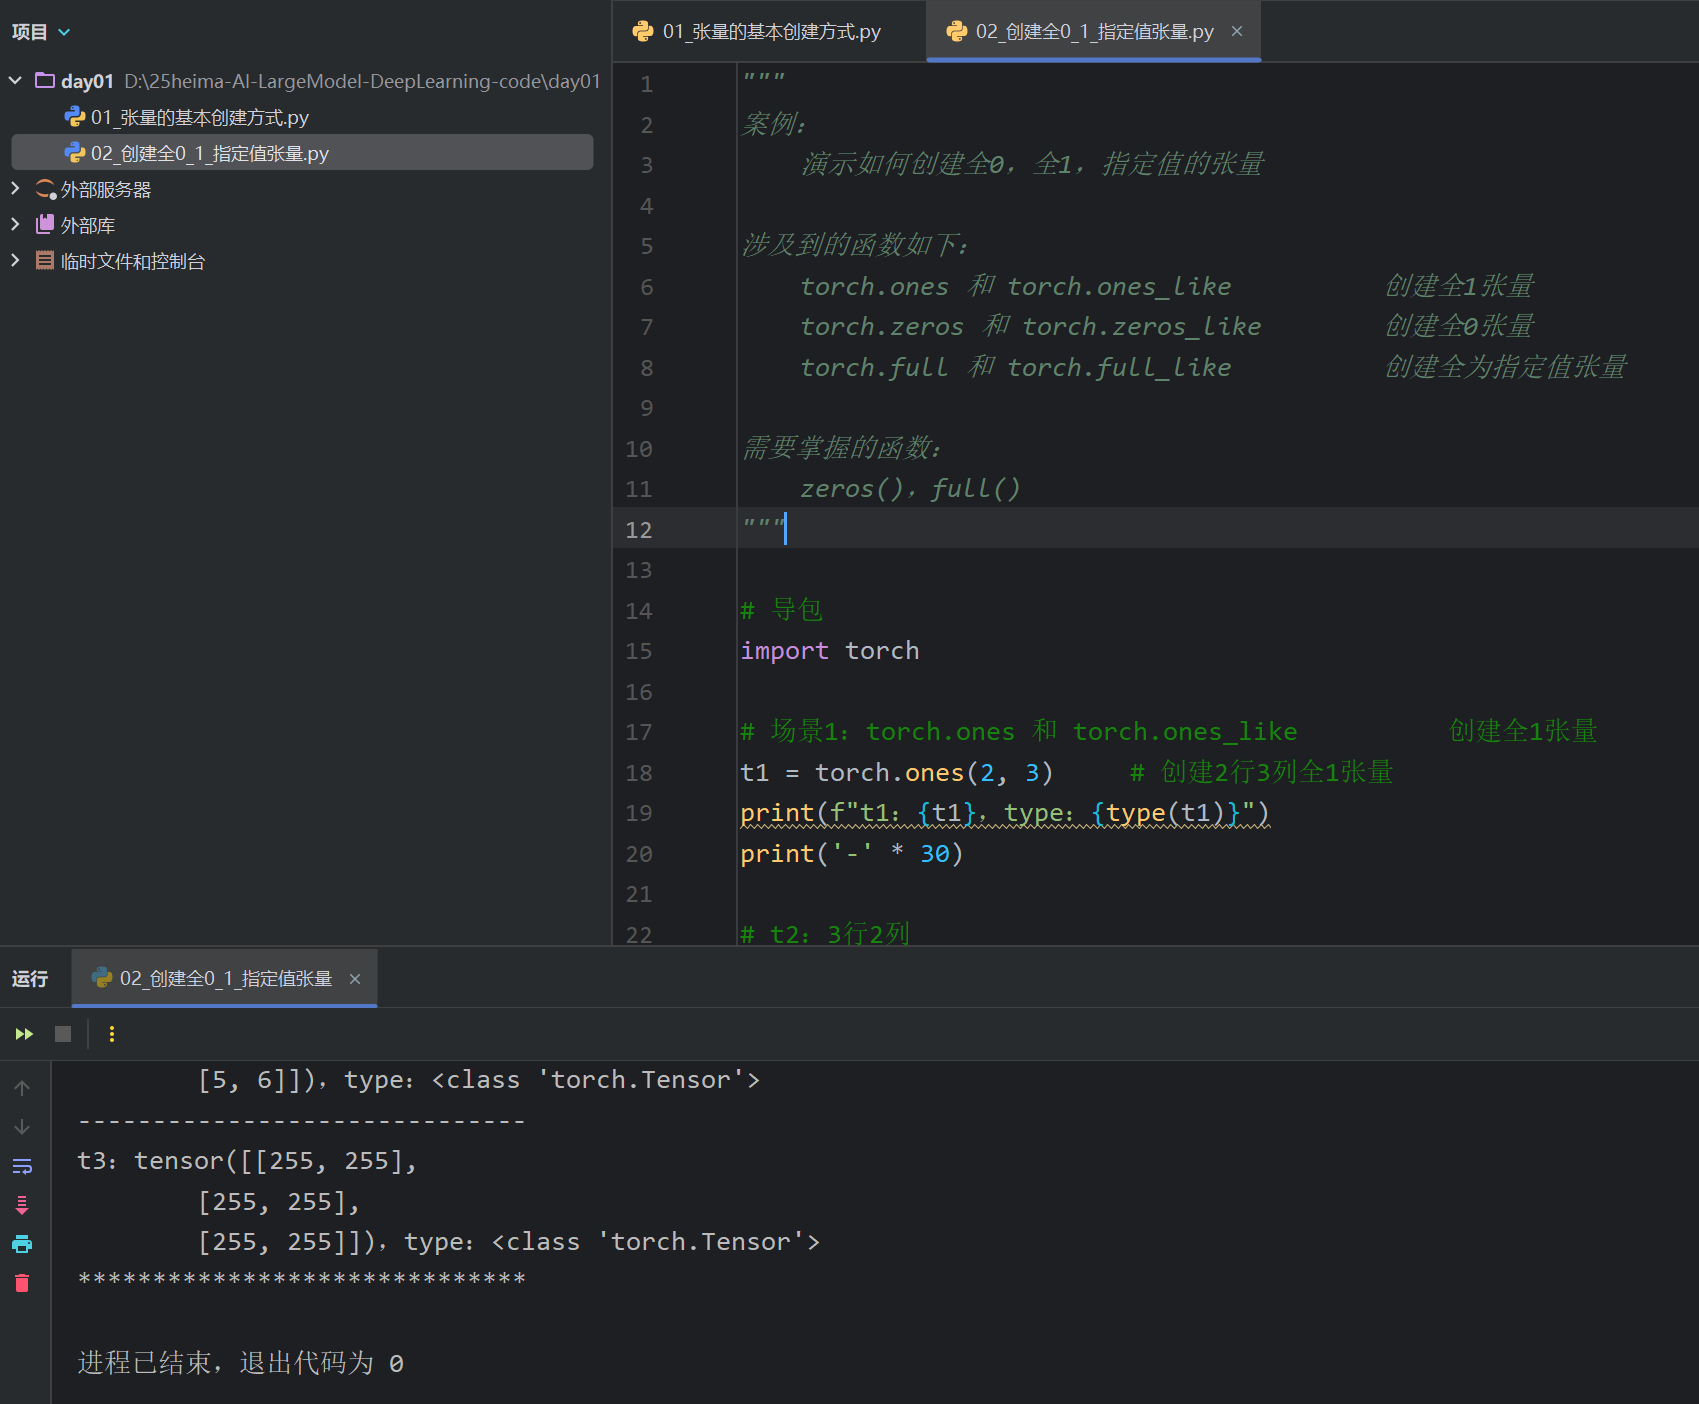Viewport: 1699px width, 1404px height.
Task: Click the scroll down arrow in the console
Action: click(22, 1127)
